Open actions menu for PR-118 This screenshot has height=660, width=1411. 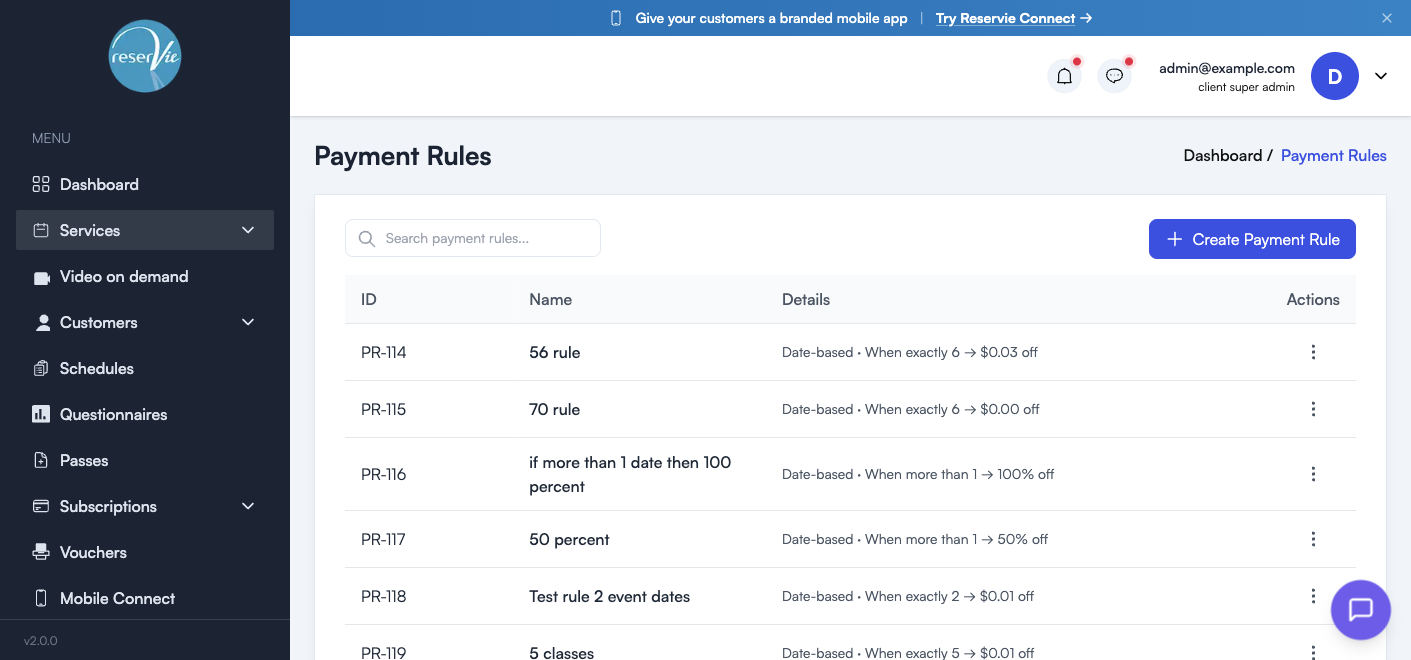[x=1313, y=596]
